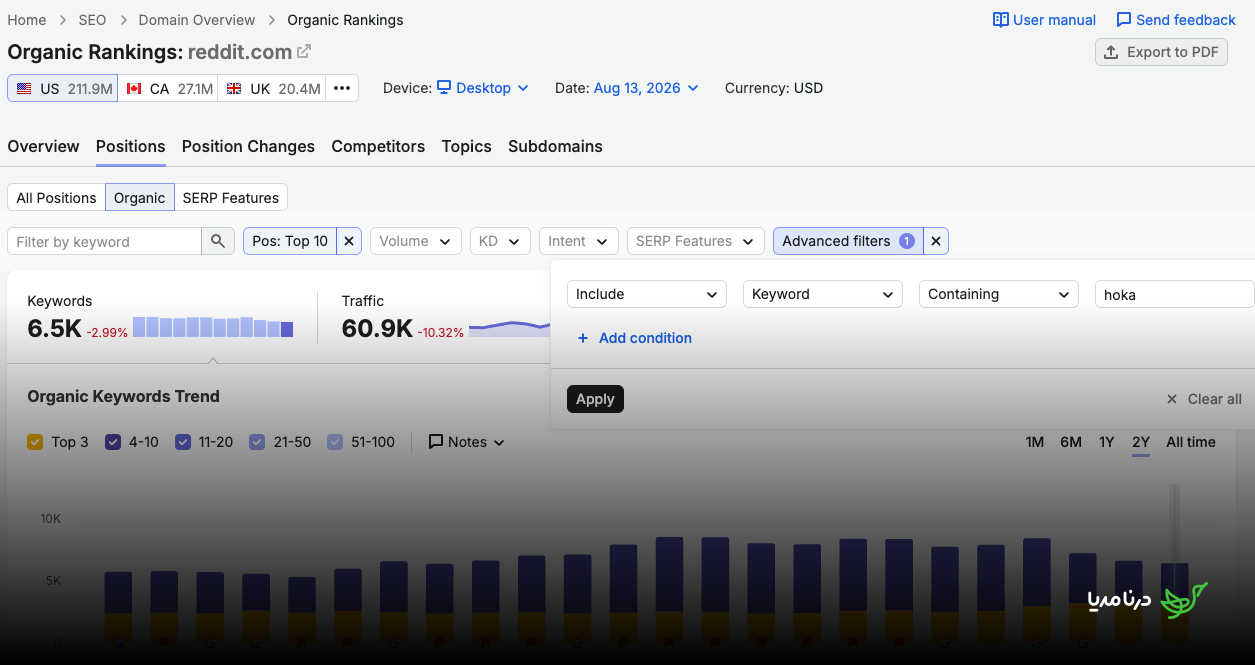1255x665 pixels.
Task: Toggle the 4-10 positions checkbox
Action: pos(113,442)
